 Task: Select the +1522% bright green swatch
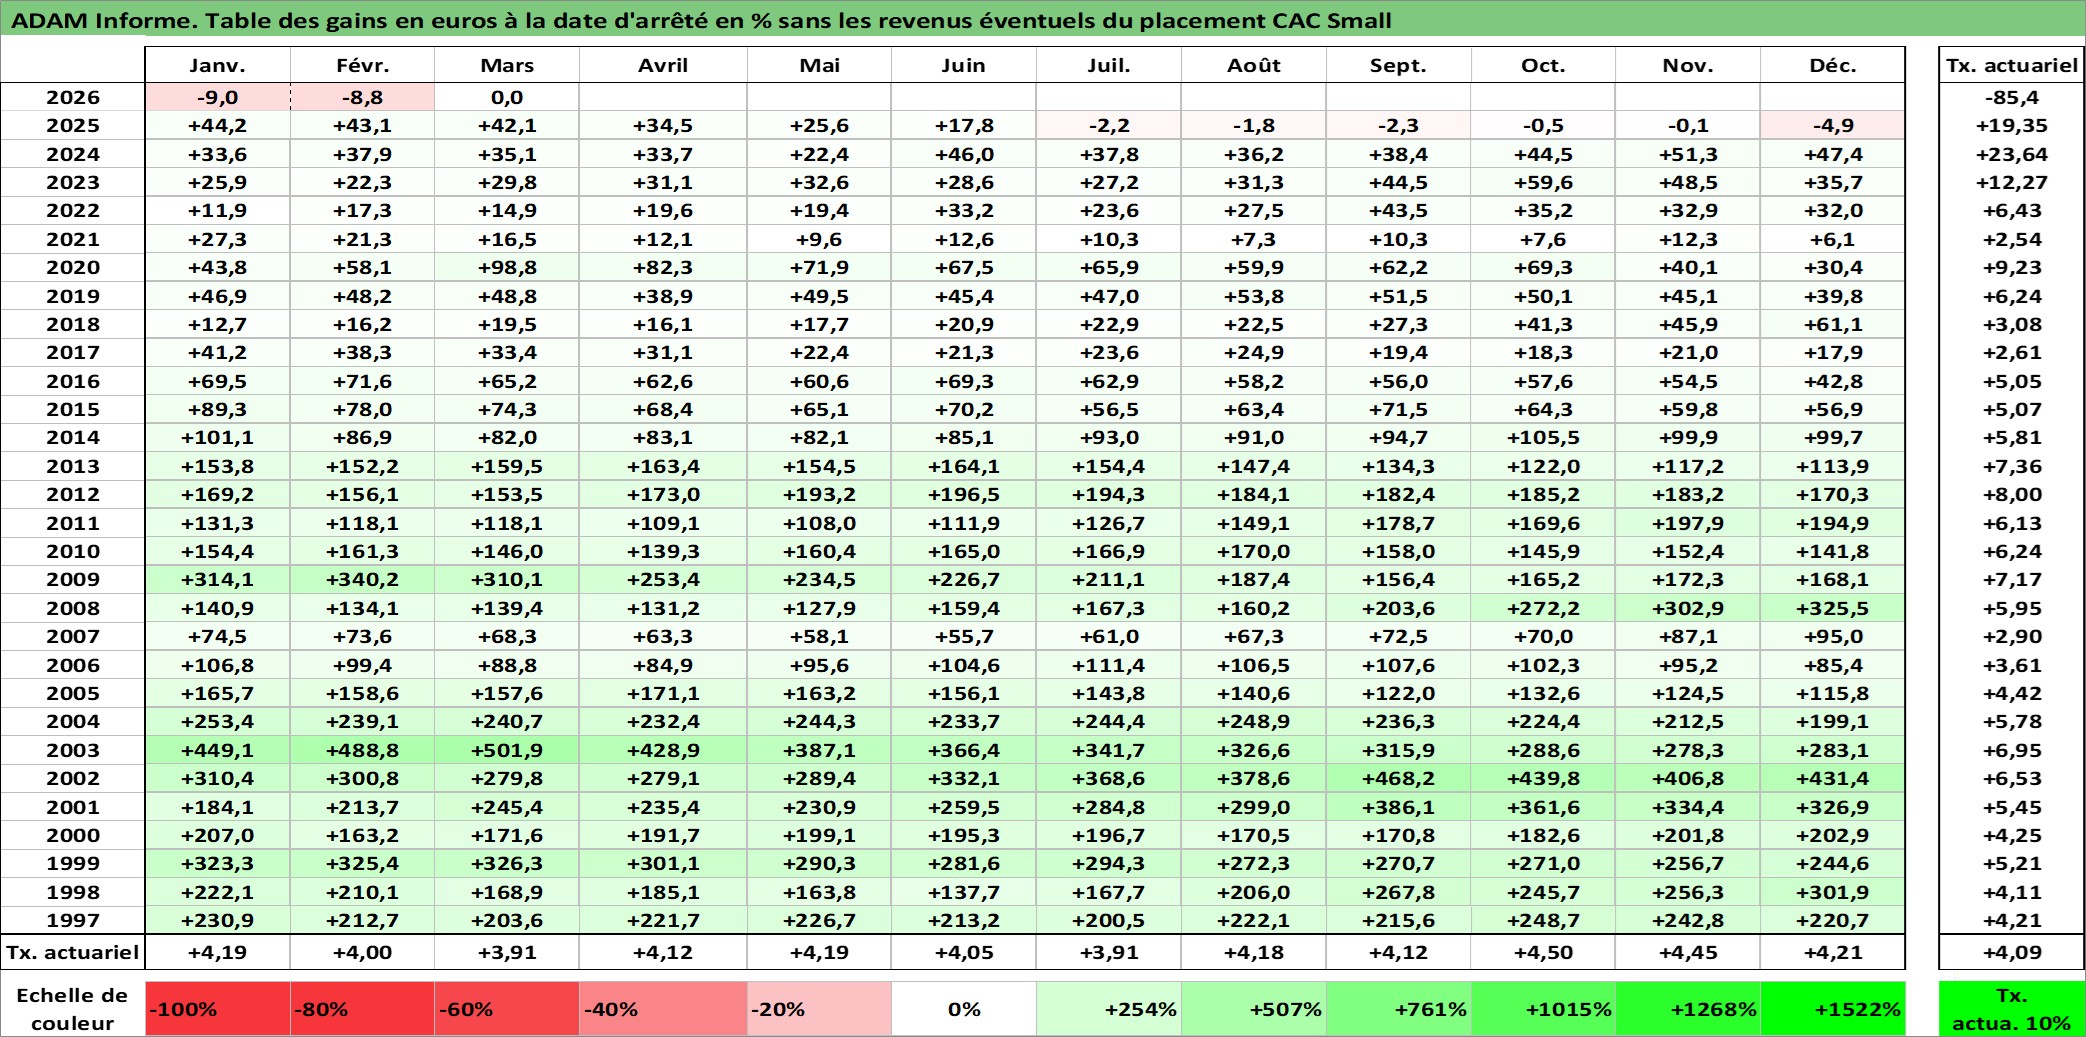click(x=1833, y=1009)
